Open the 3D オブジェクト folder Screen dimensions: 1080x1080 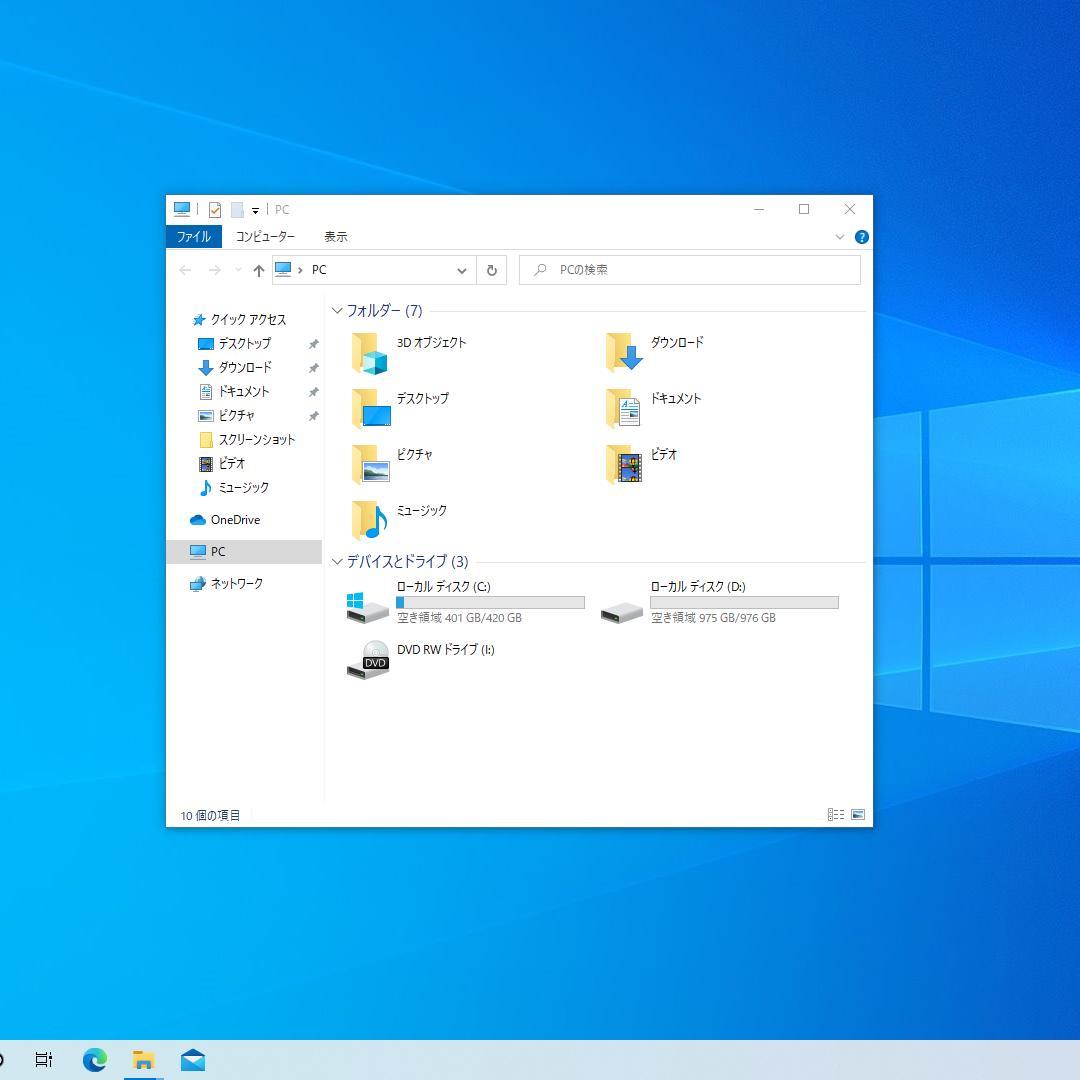point(430,342)
